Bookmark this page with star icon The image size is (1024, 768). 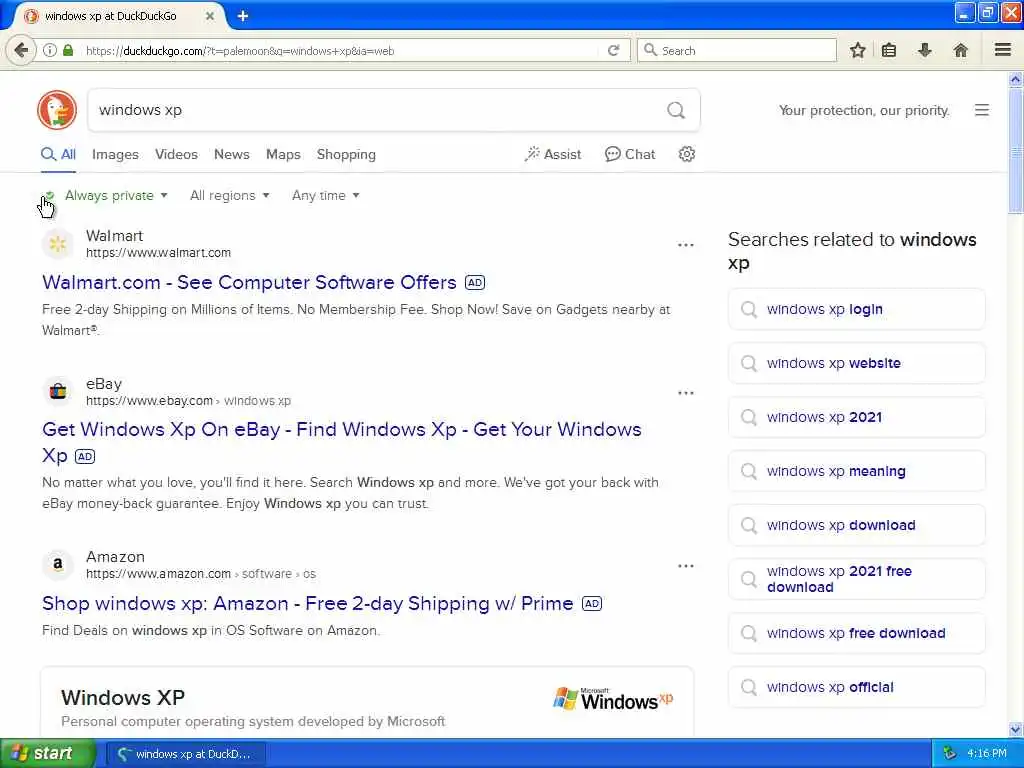pos(857,50)
